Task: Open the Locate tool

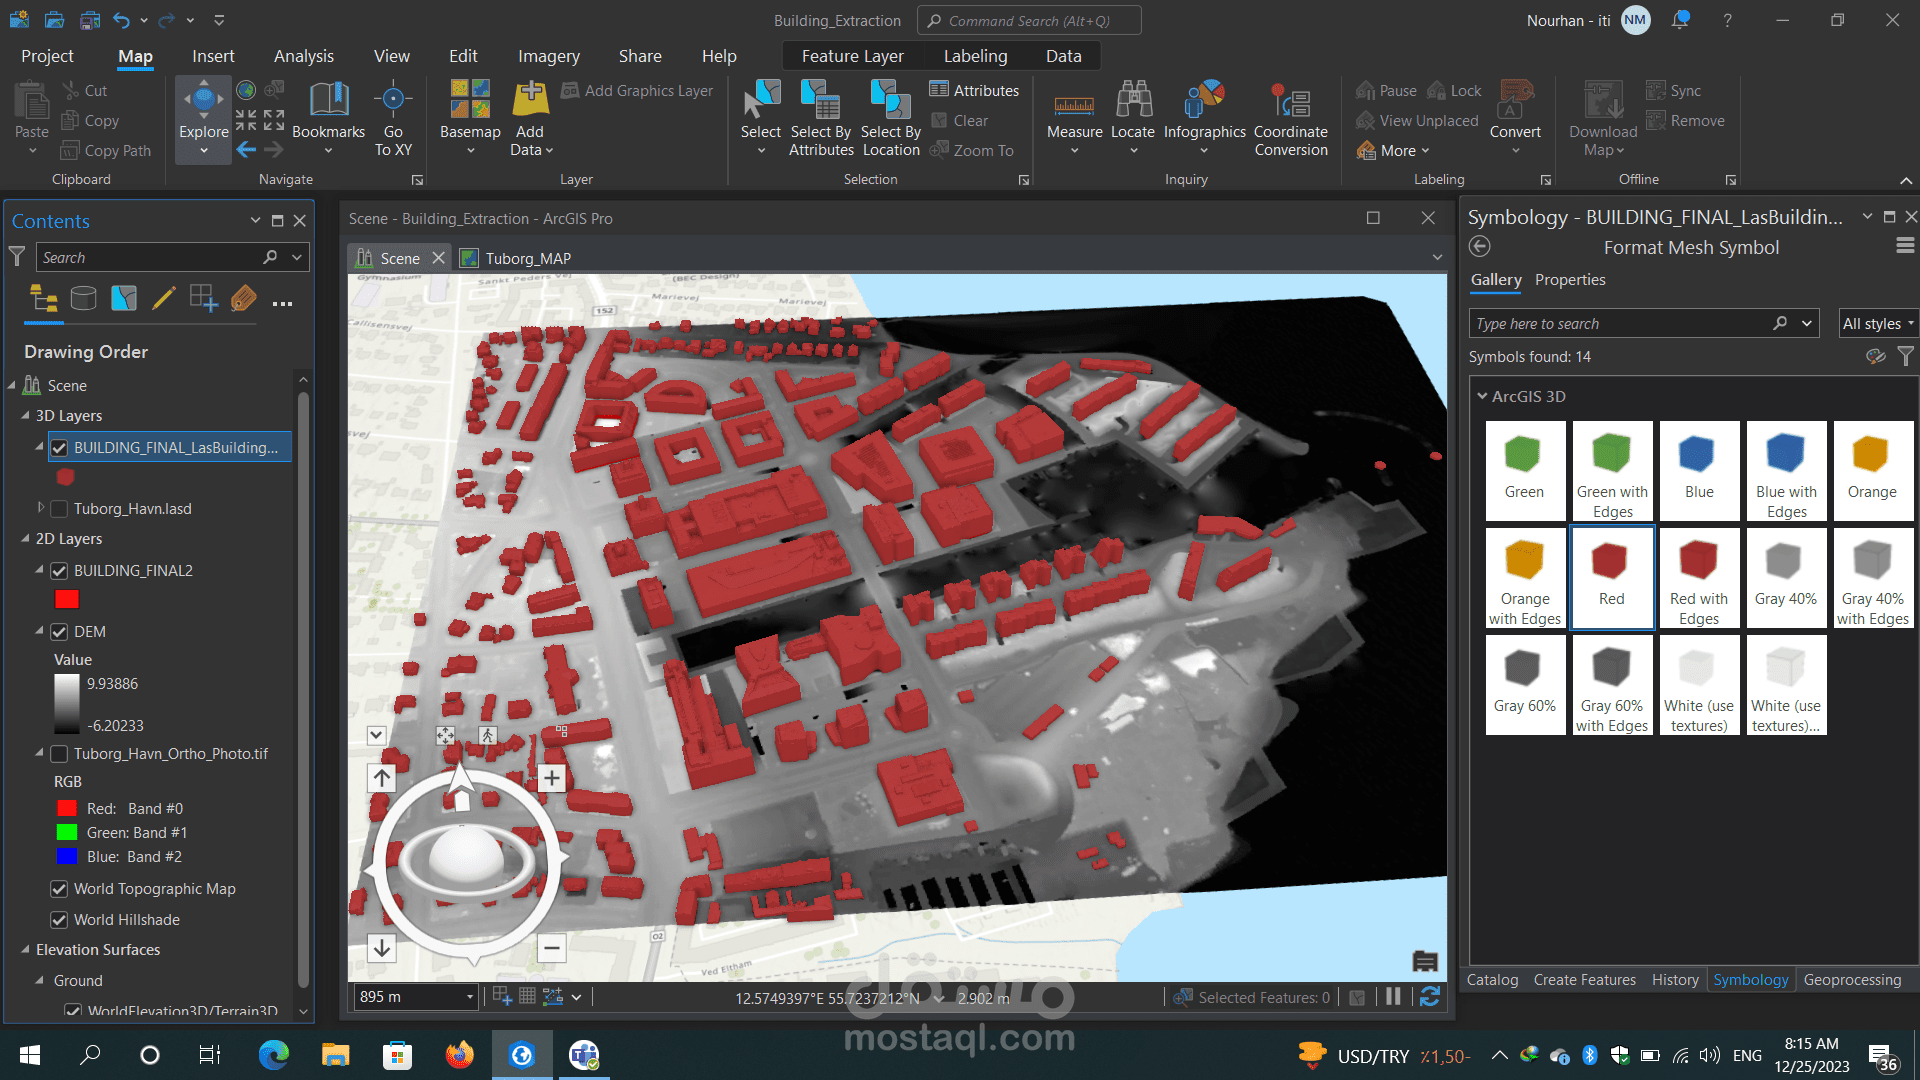Action: point(1133,118)
